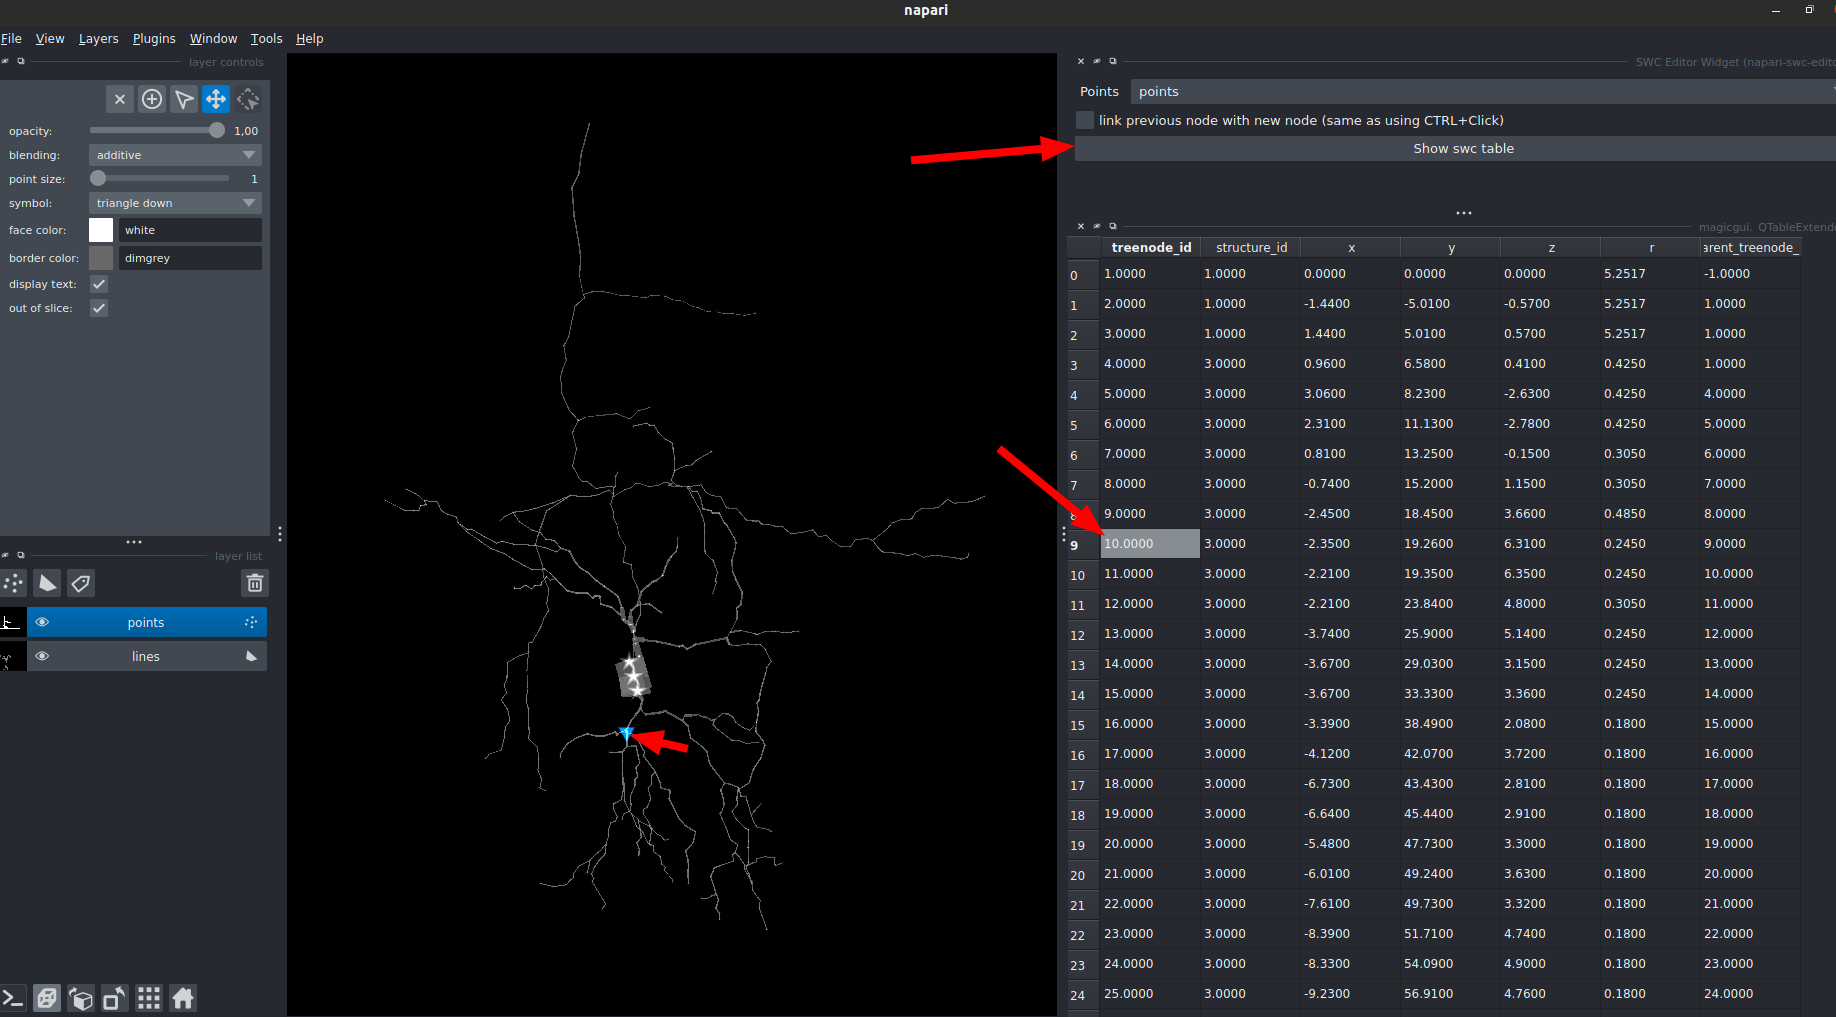Delete the selected layer with trash icon

click(255, 583)
